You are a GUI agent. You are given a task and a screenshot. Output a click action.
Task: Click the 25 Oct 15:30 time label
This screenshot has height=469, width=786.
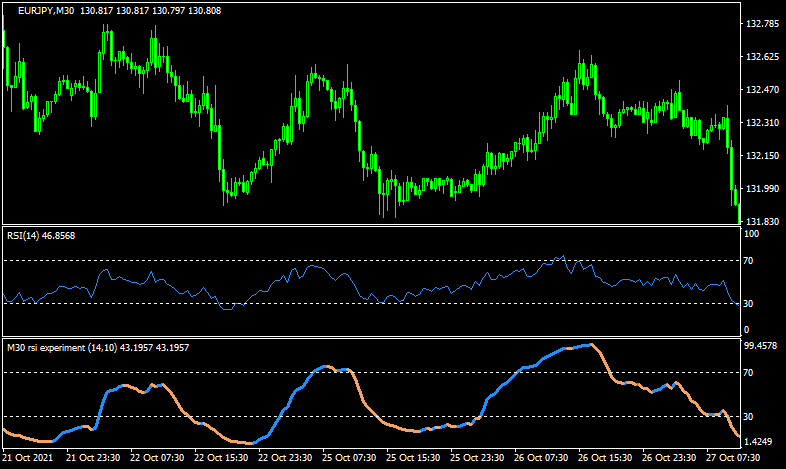pos(414,457)
